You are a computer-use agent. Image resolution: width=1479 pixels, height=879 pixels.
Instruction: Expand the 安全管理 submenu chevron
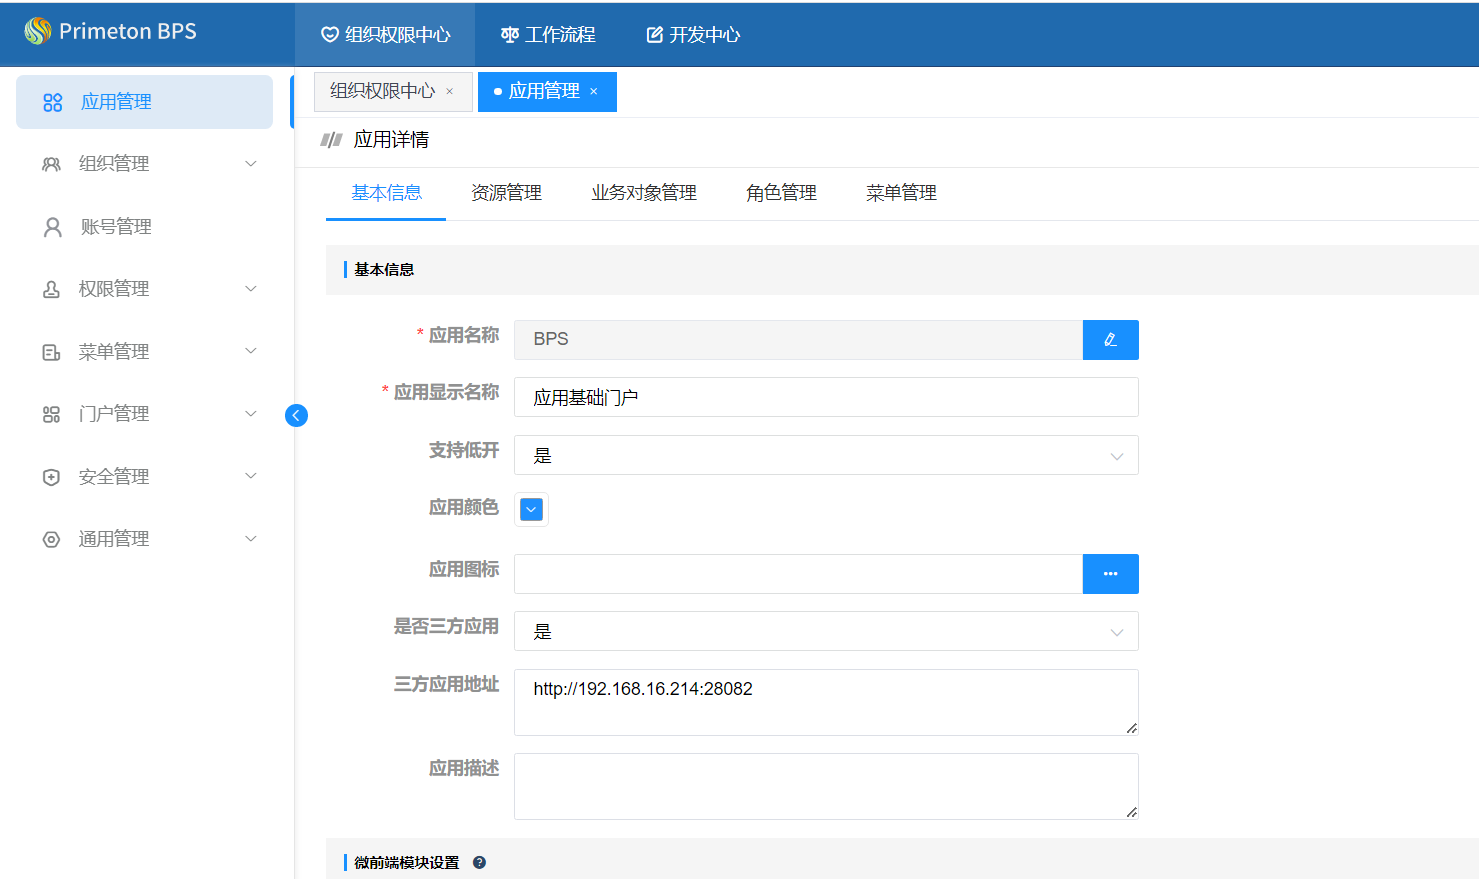click(x=251, y=476)
